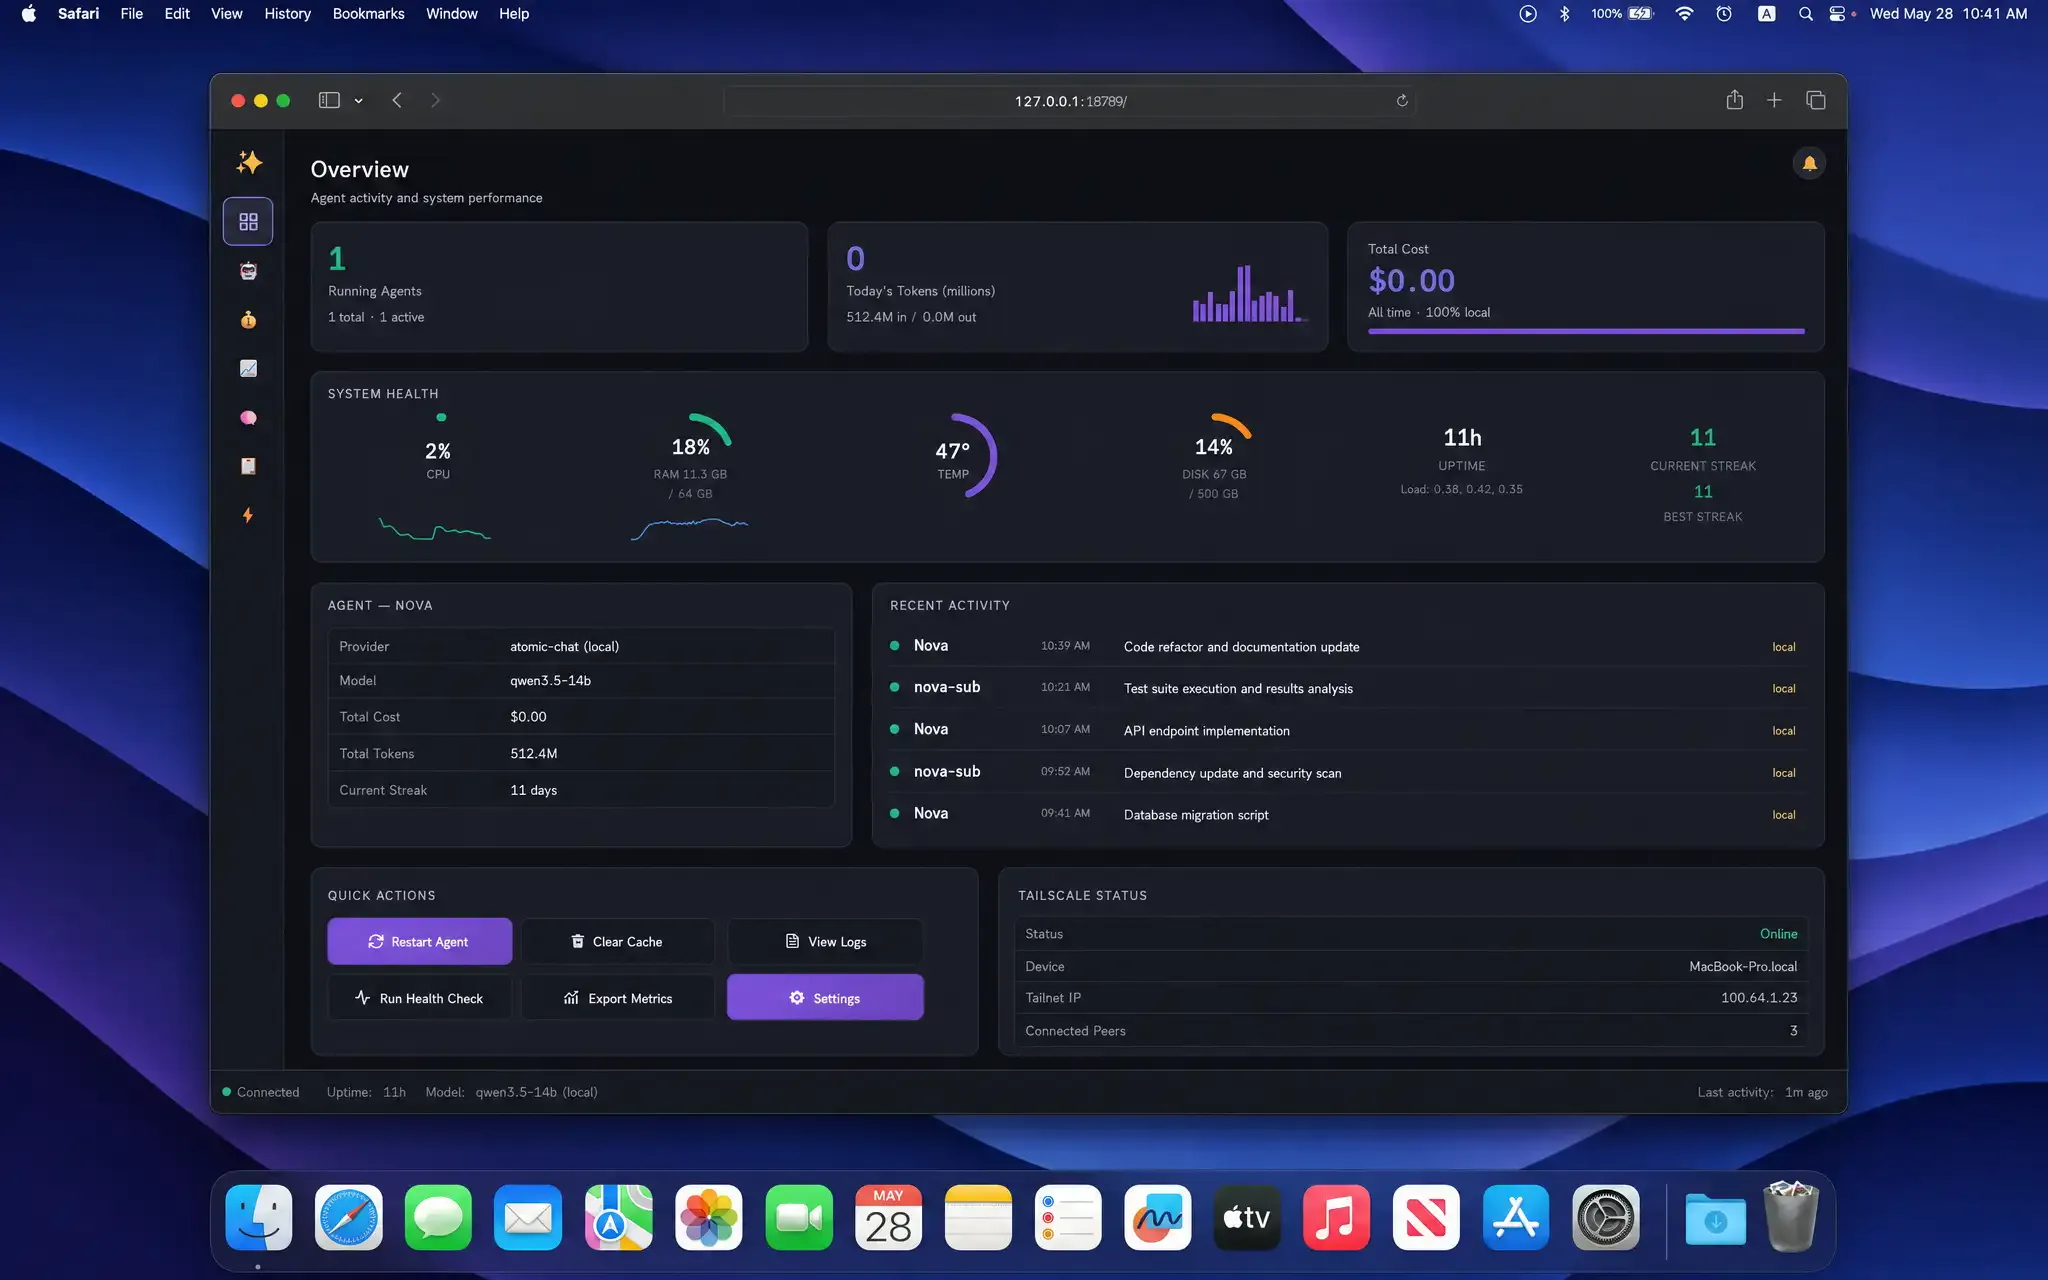The height and width of the screenshot is (1280, 2048).
Task: Open the Bookmarks menu
Action: point(368,14)
